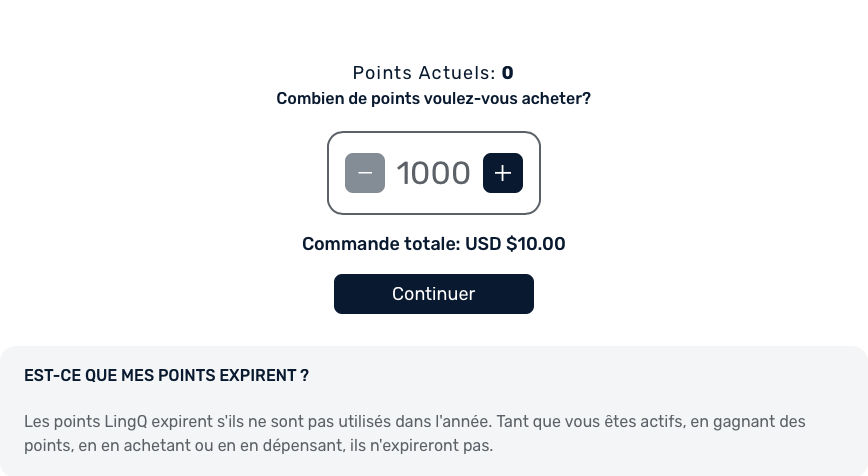Click the 1000 points quantity field
The height and width of the screenshot is (476, 868).
pyautogui.click(x=433, y=173)
